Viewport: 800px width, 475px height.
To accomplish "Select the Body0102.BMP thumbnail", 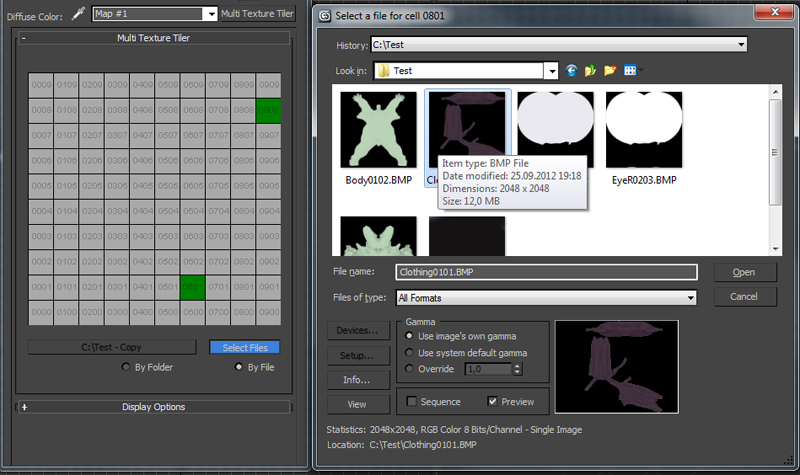I will coord(379,130).
